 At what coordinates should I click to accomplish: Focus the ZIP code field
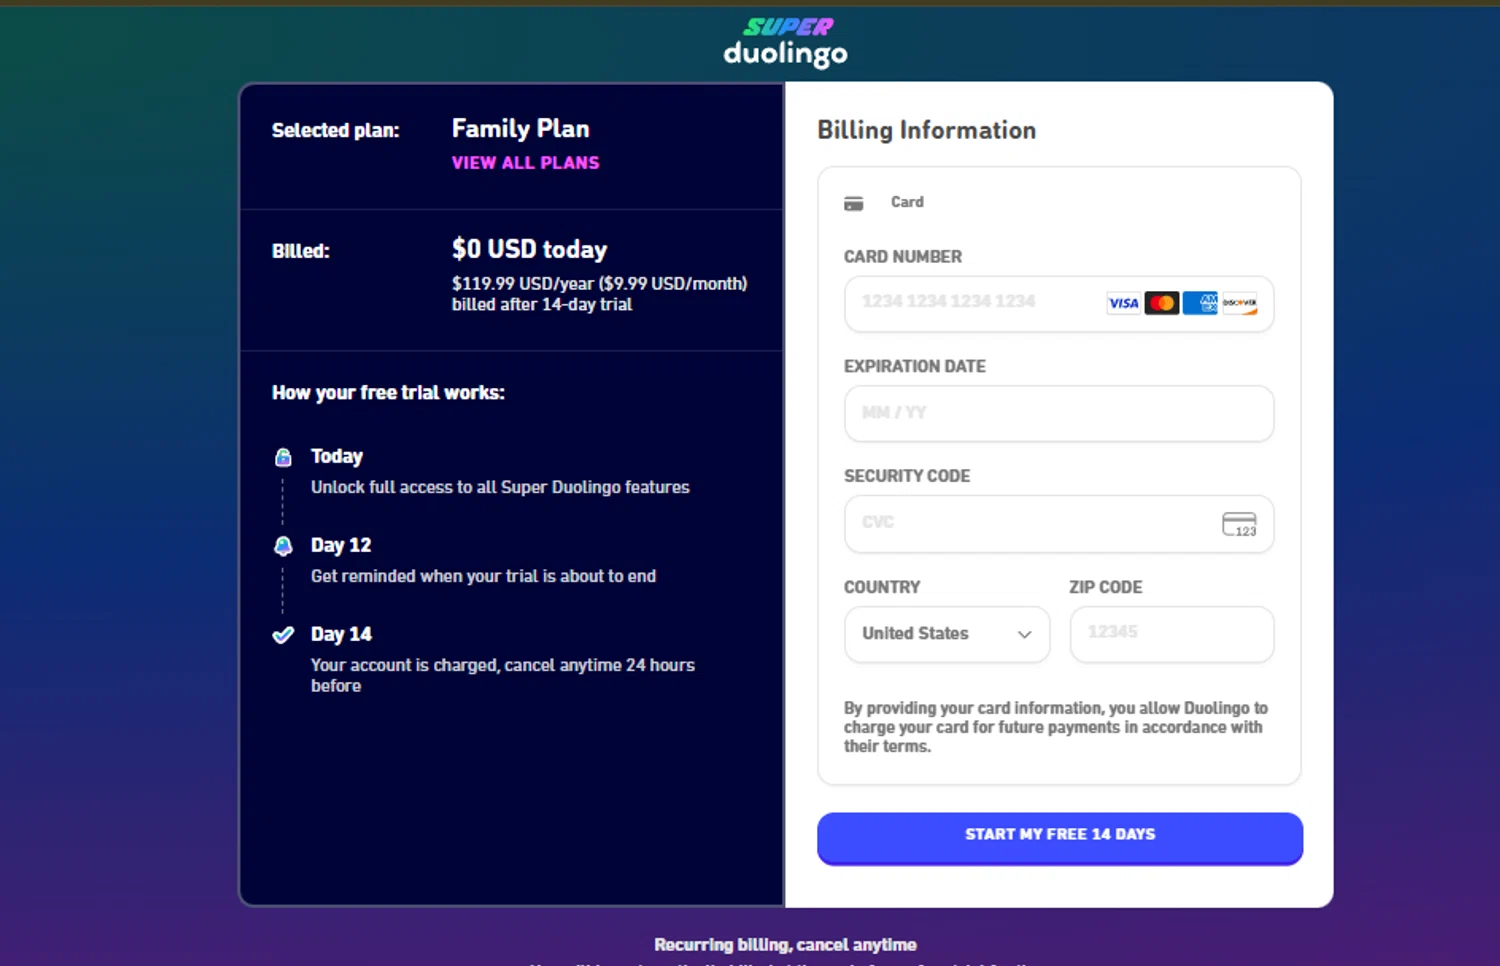pos(1172,634)
